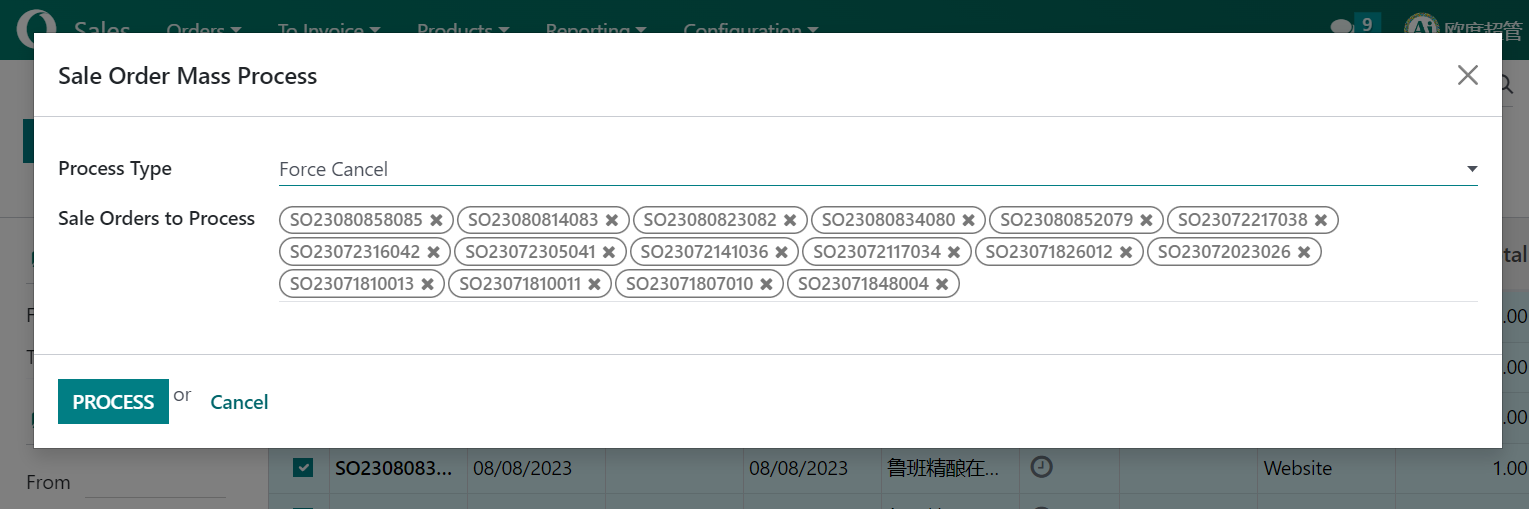Open the conversations icon with badge 9
Screen dimensions: 1529x509
pos(1354,26)
